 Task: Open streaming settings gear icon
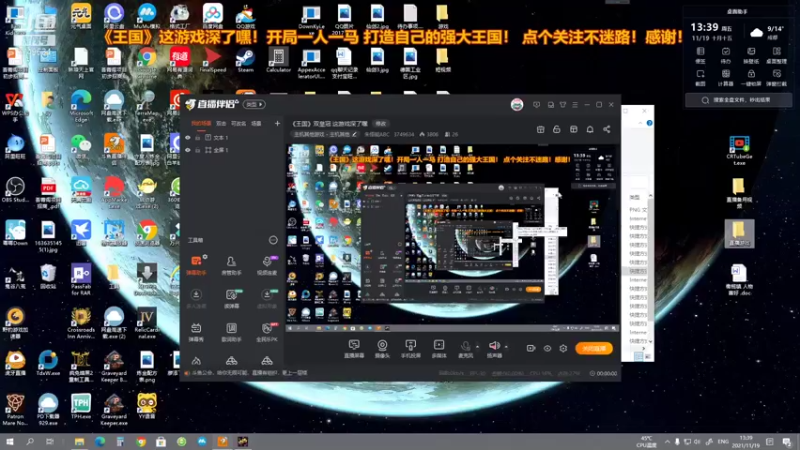563,348
